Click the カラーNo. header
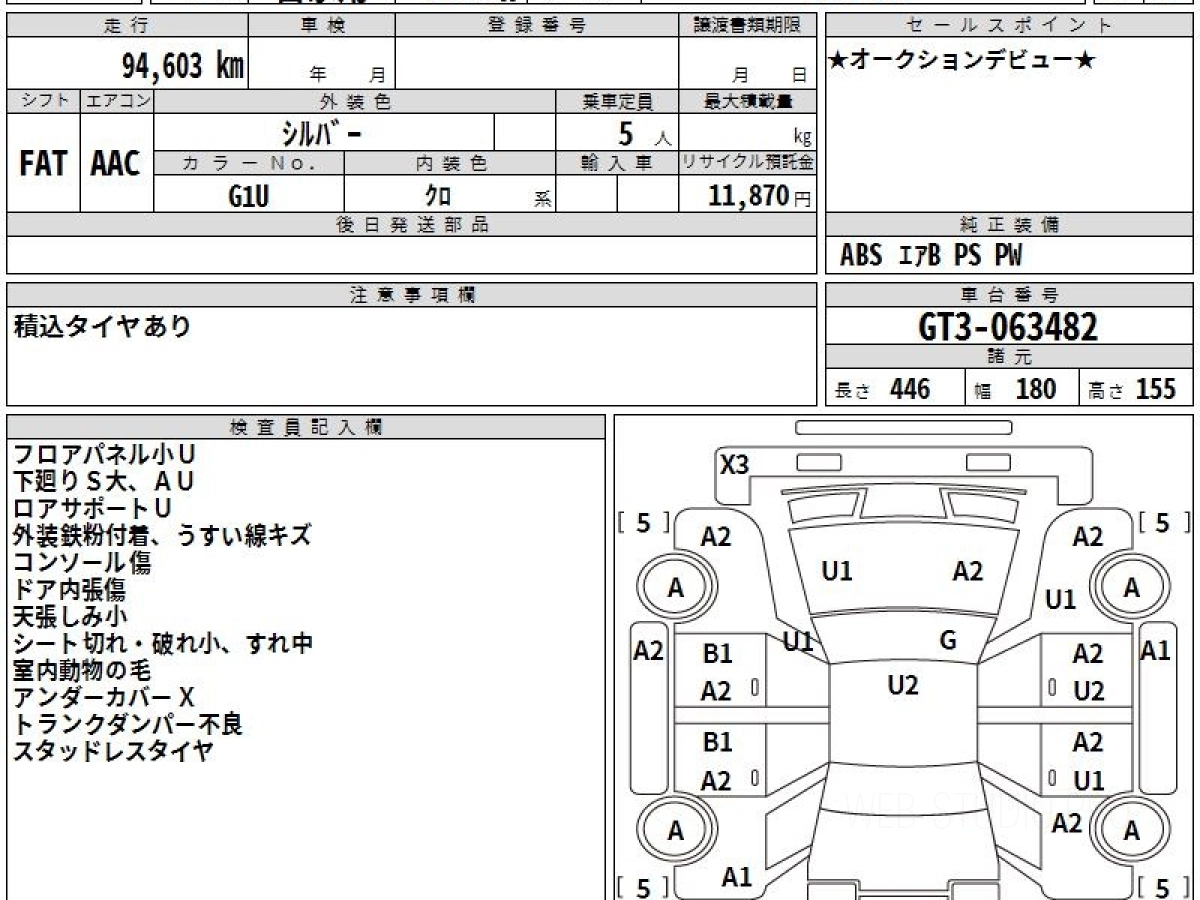The height and width of the screenshot is (900, 1200). tap(249, 163)
